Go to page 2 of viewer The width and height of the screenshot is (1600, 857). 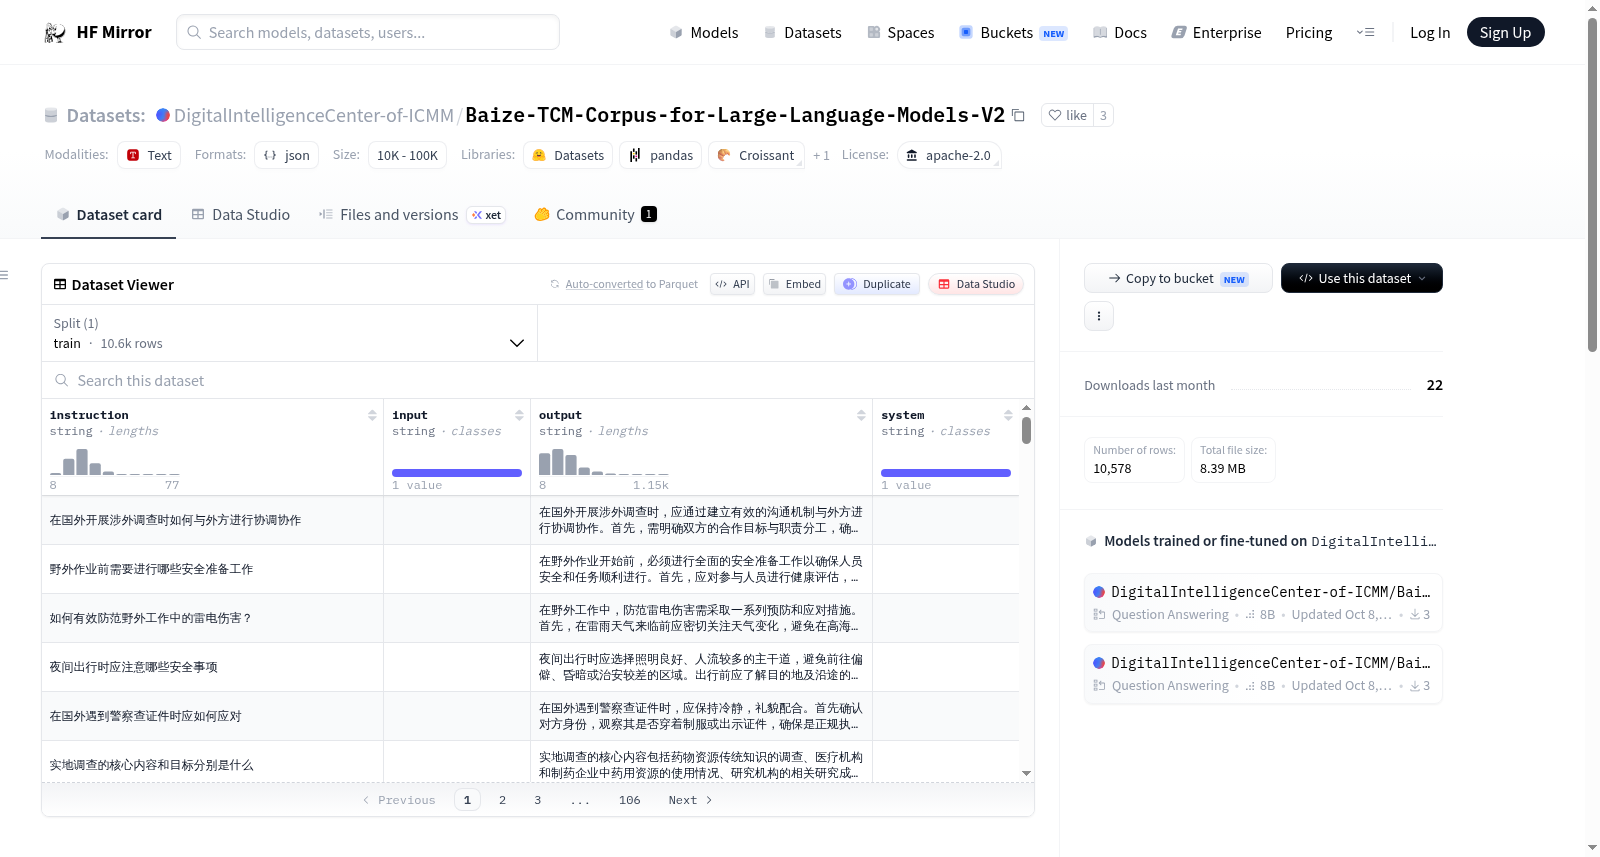[502, 800]
